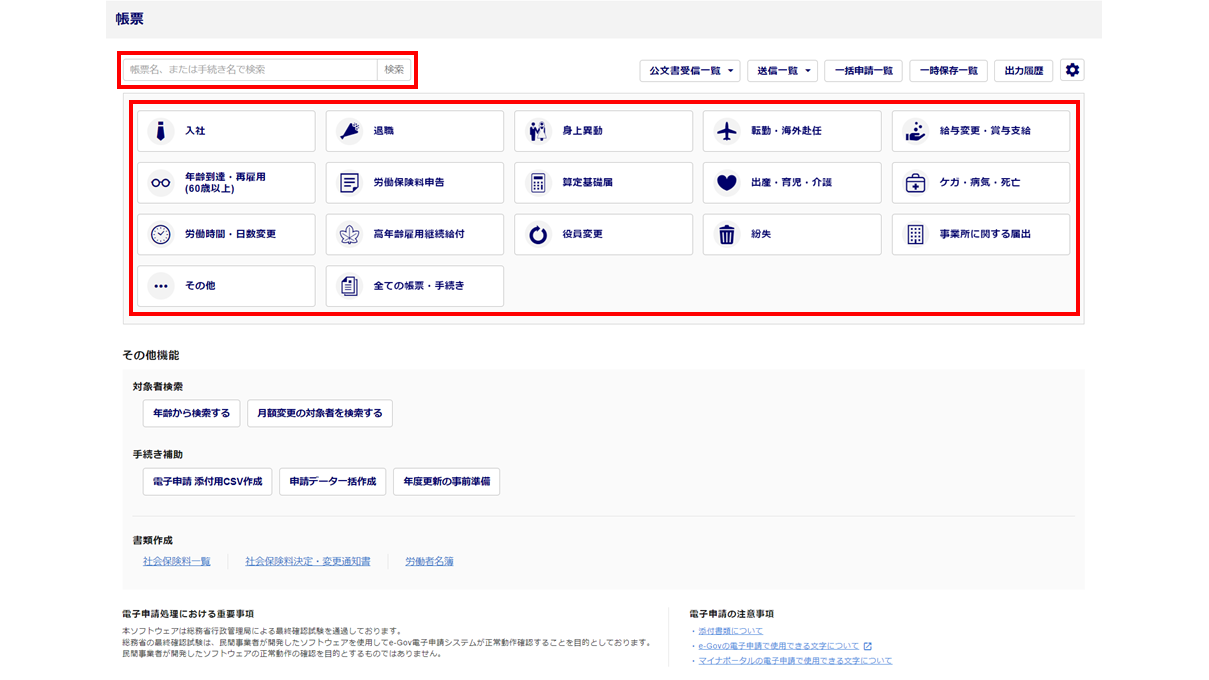This screenshot has height=680, width=1209.
Task: Expand the 送信一覧 dropdown
Action: coord(783,71)
